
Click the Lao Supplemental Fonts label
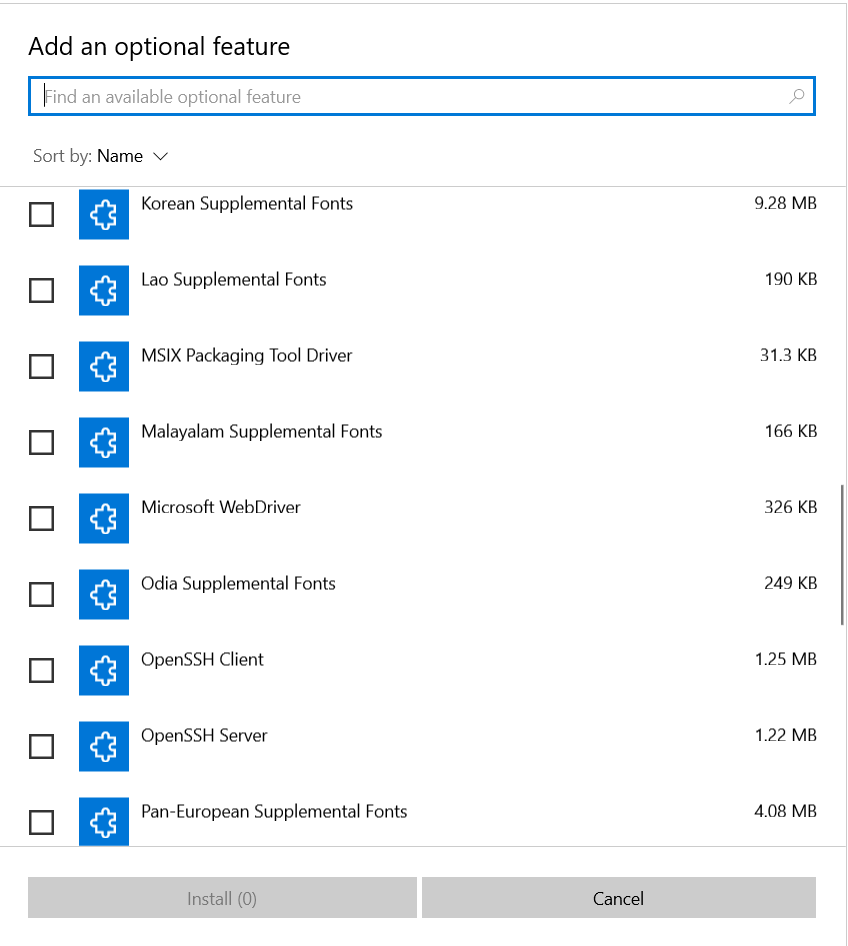233,280
